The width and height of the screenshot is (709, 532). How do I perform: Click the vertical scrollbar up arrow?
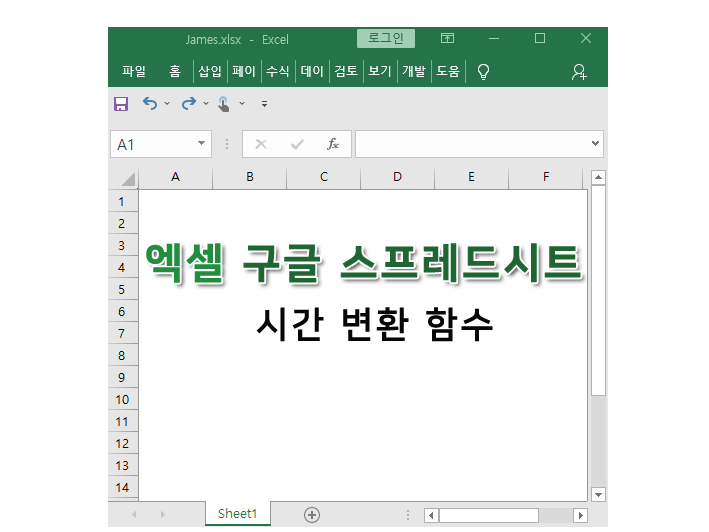pyautogui.click(x=598, y=178)
